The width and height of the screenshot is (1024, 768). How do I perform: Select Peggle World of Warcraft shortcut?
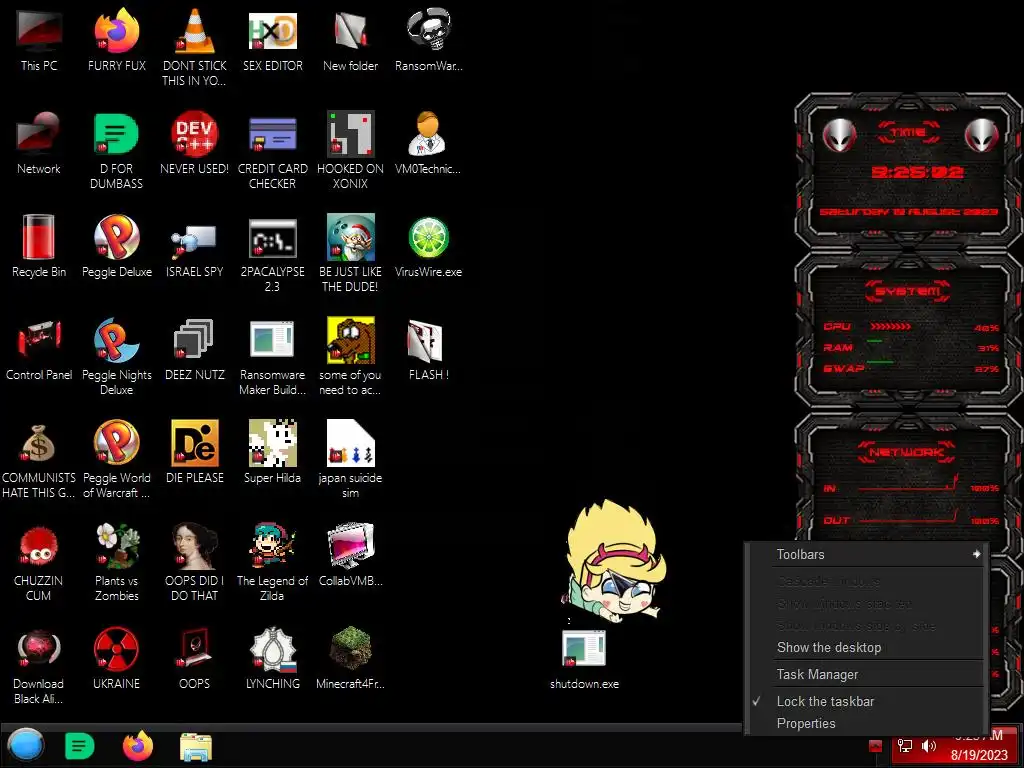(x=116, y=443)
